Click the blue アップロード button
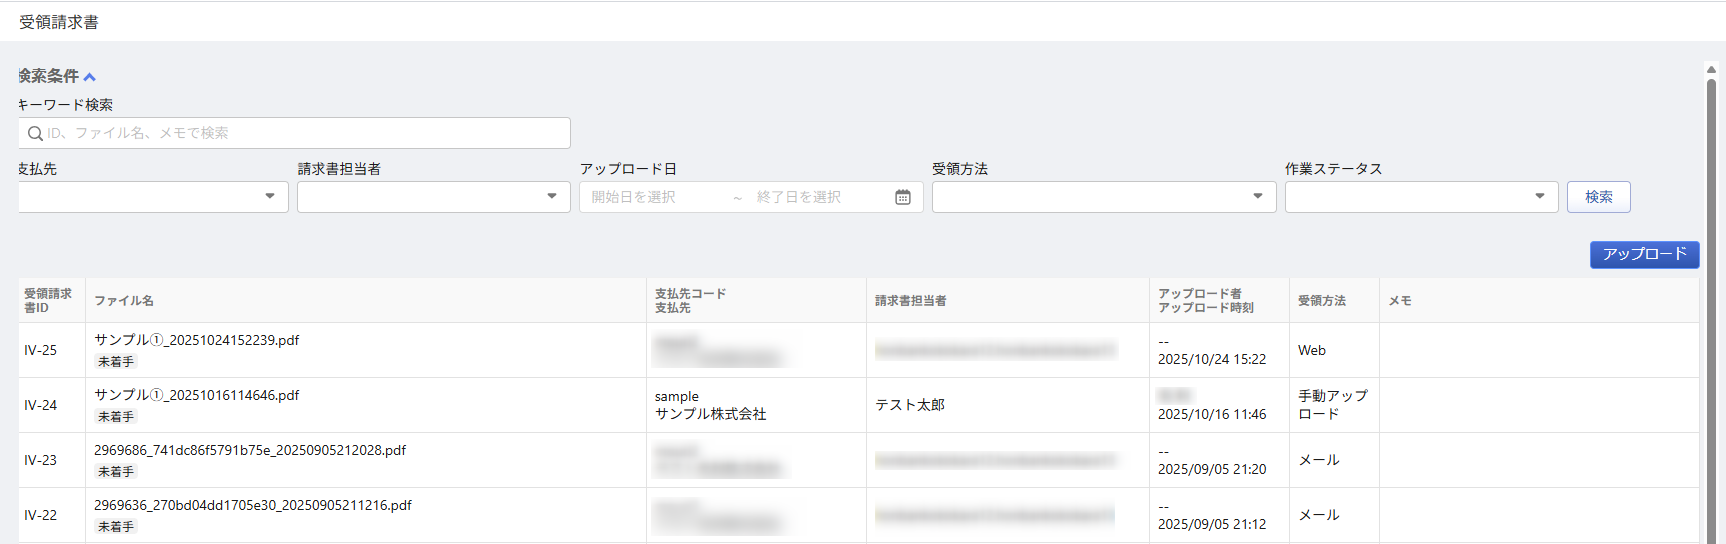This screenshot has width=1726, height=544. pyautogui.click(x=1644, y=254)
